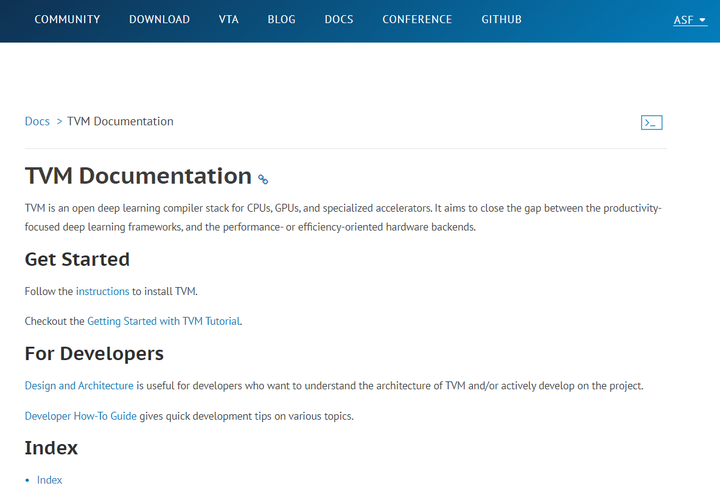Click the permalink icon beside TVM Documentation
The height and width of the screenshot is (500, 720).
point(263,180)
